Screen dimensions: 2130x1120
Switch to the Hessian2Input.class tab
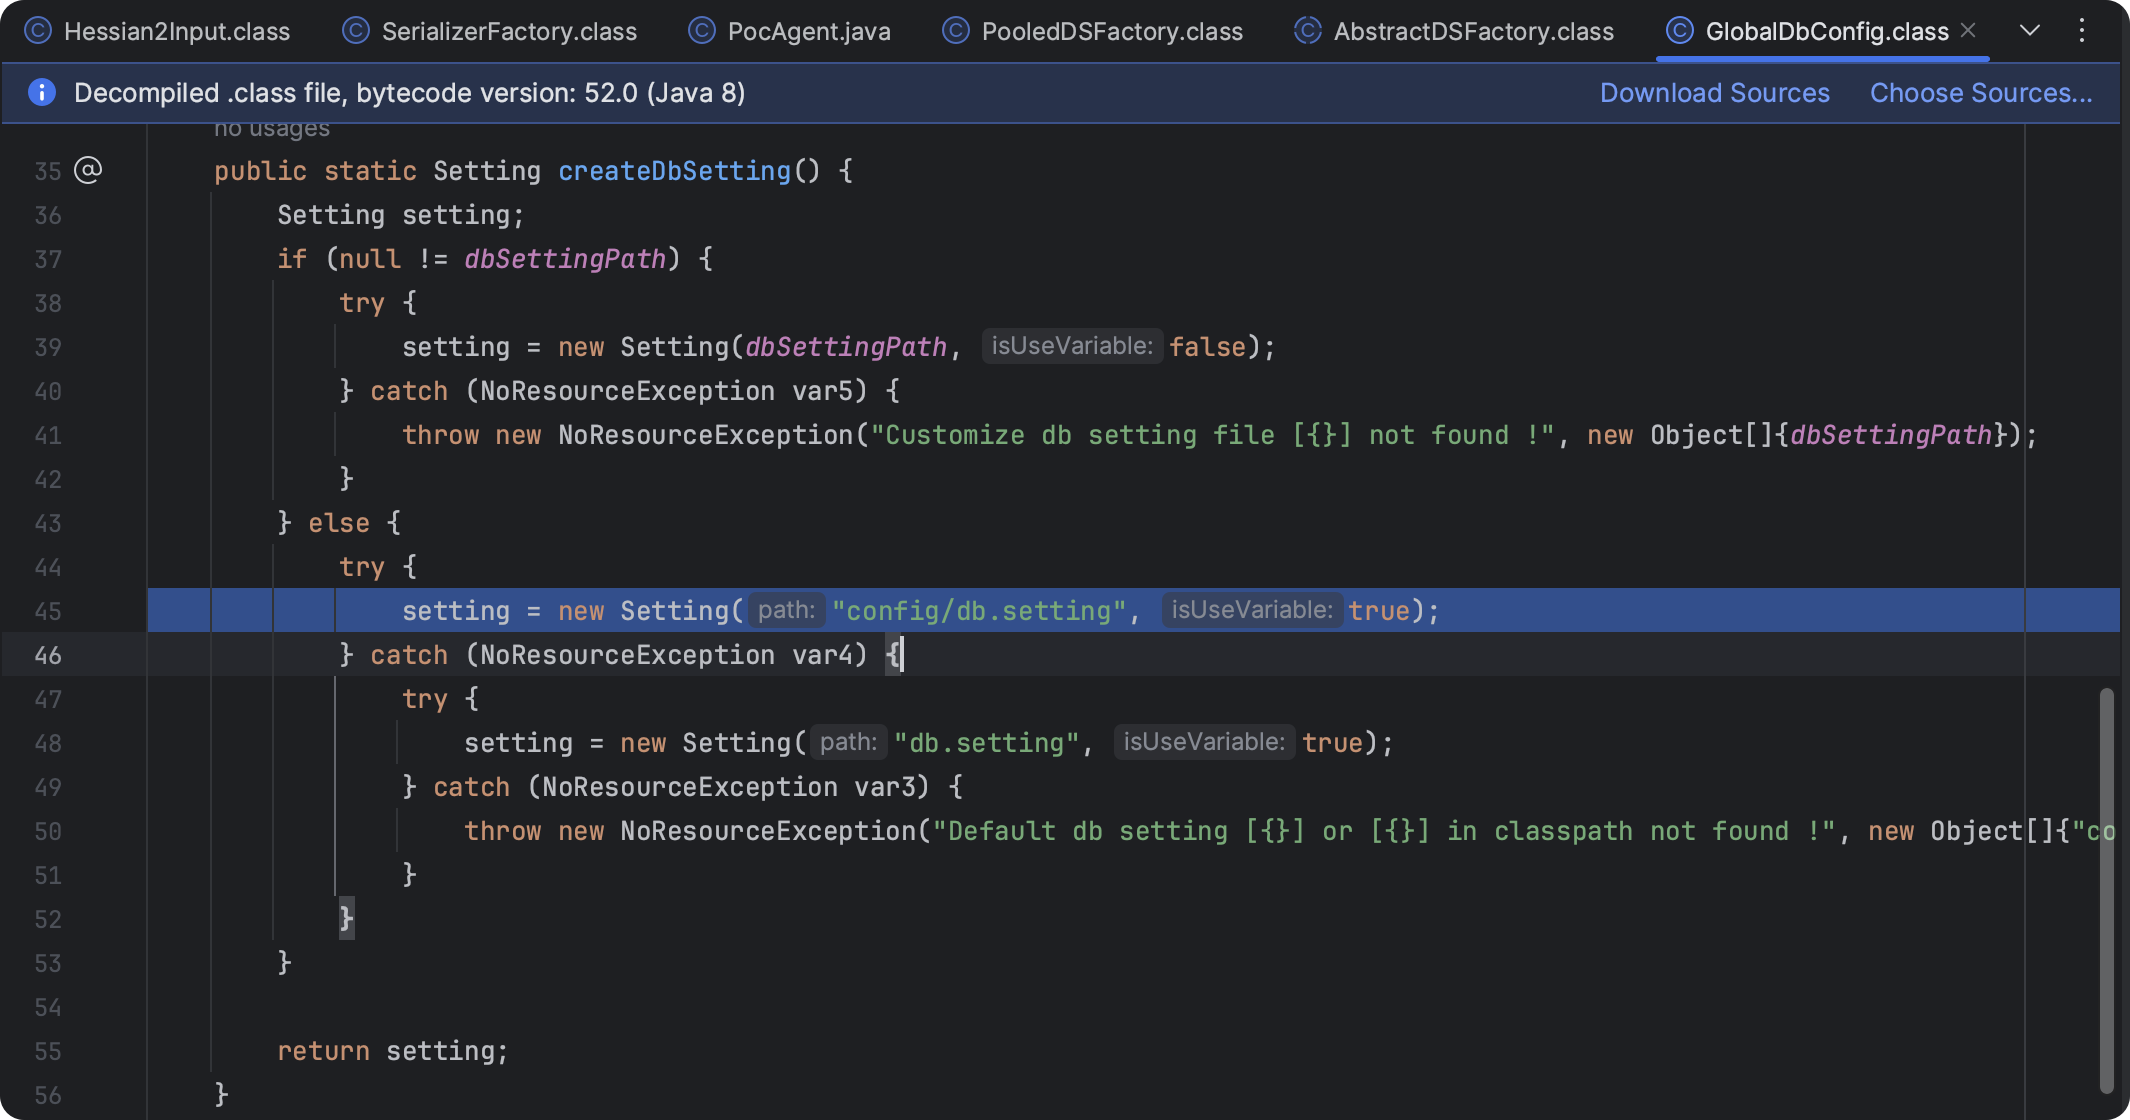click(x=157, y=31)
